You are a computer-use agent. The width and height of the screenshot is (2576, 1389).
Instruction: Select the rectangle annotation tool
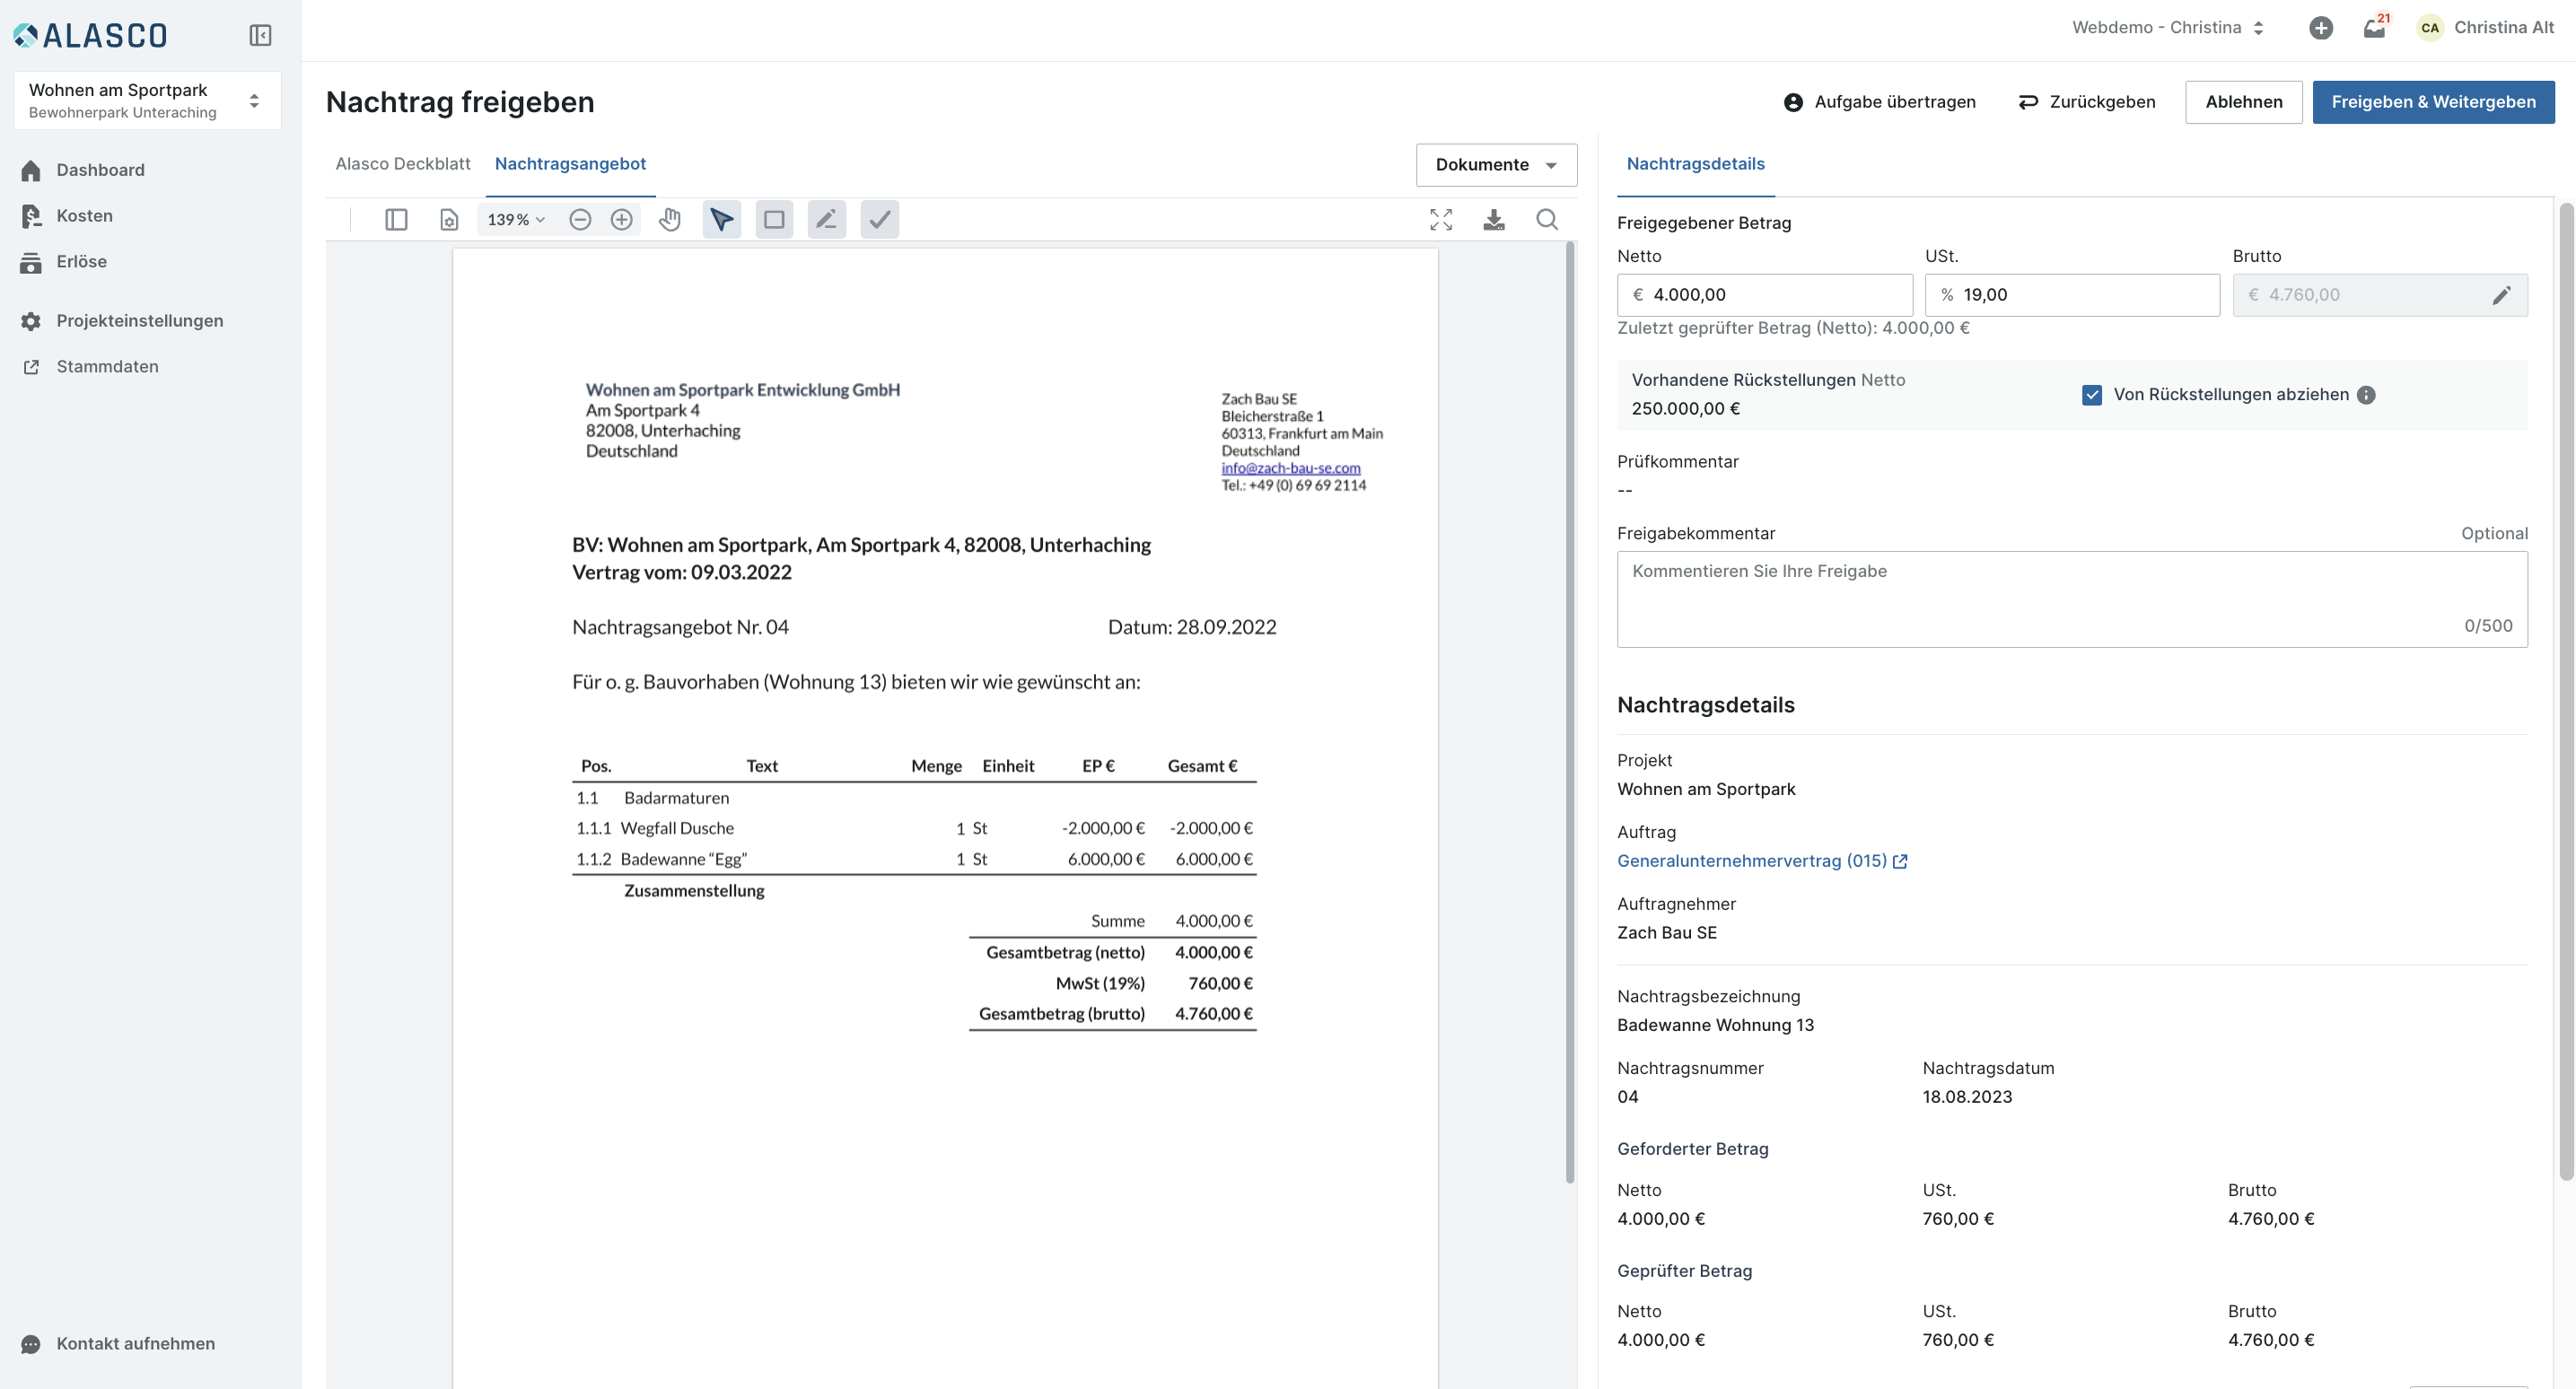774,220
